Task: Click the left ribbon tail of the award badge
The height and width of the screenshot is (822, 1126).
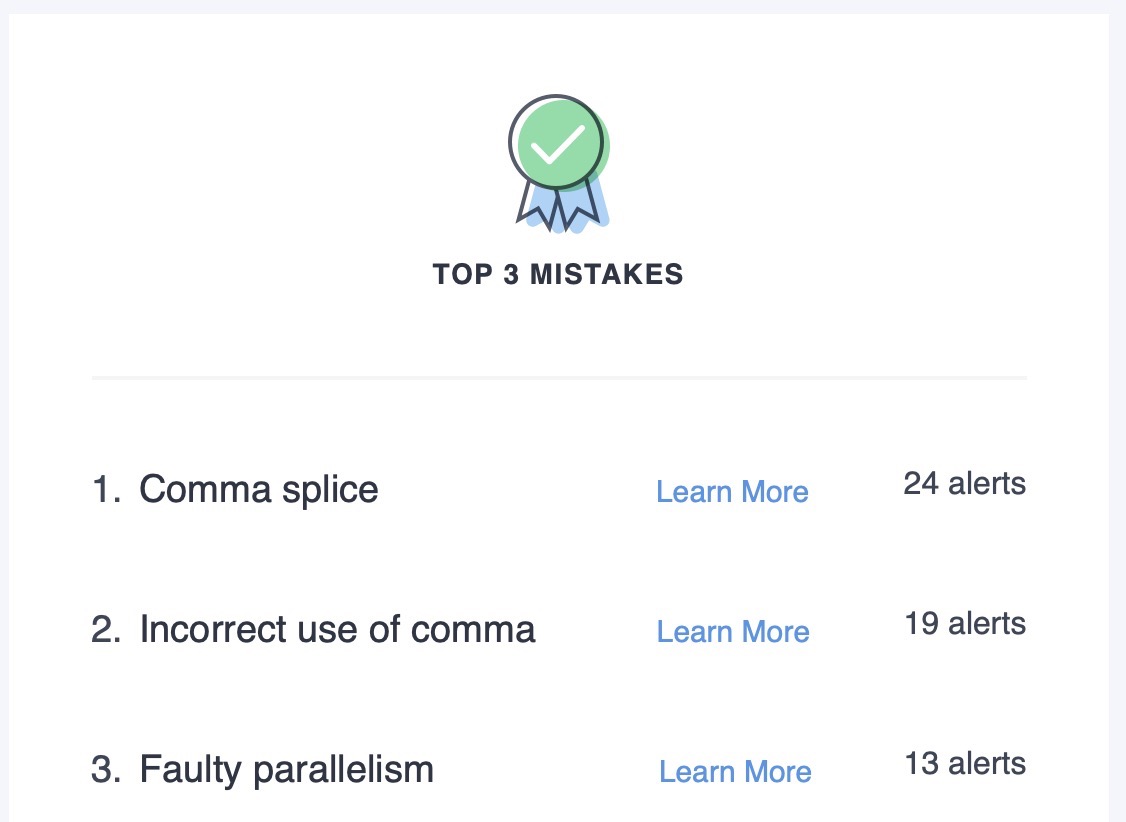Action: [x=536, y=206]
